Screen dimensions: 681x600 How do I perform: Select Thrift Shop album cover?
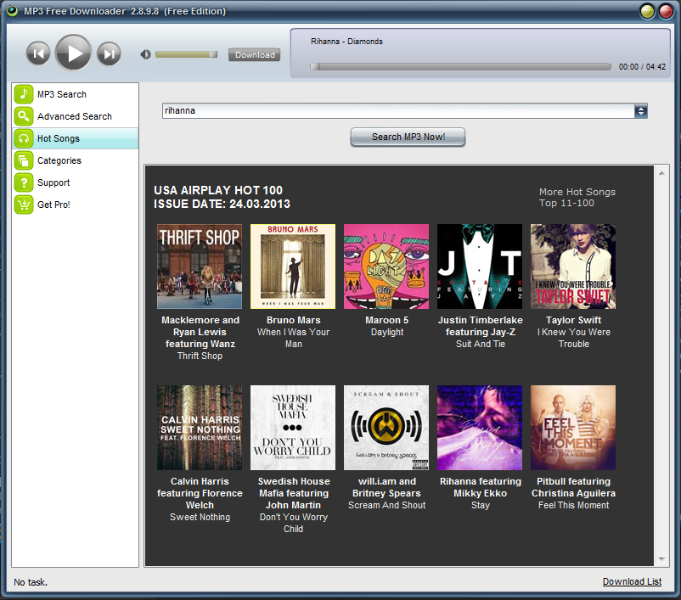[x=199, y=266]
